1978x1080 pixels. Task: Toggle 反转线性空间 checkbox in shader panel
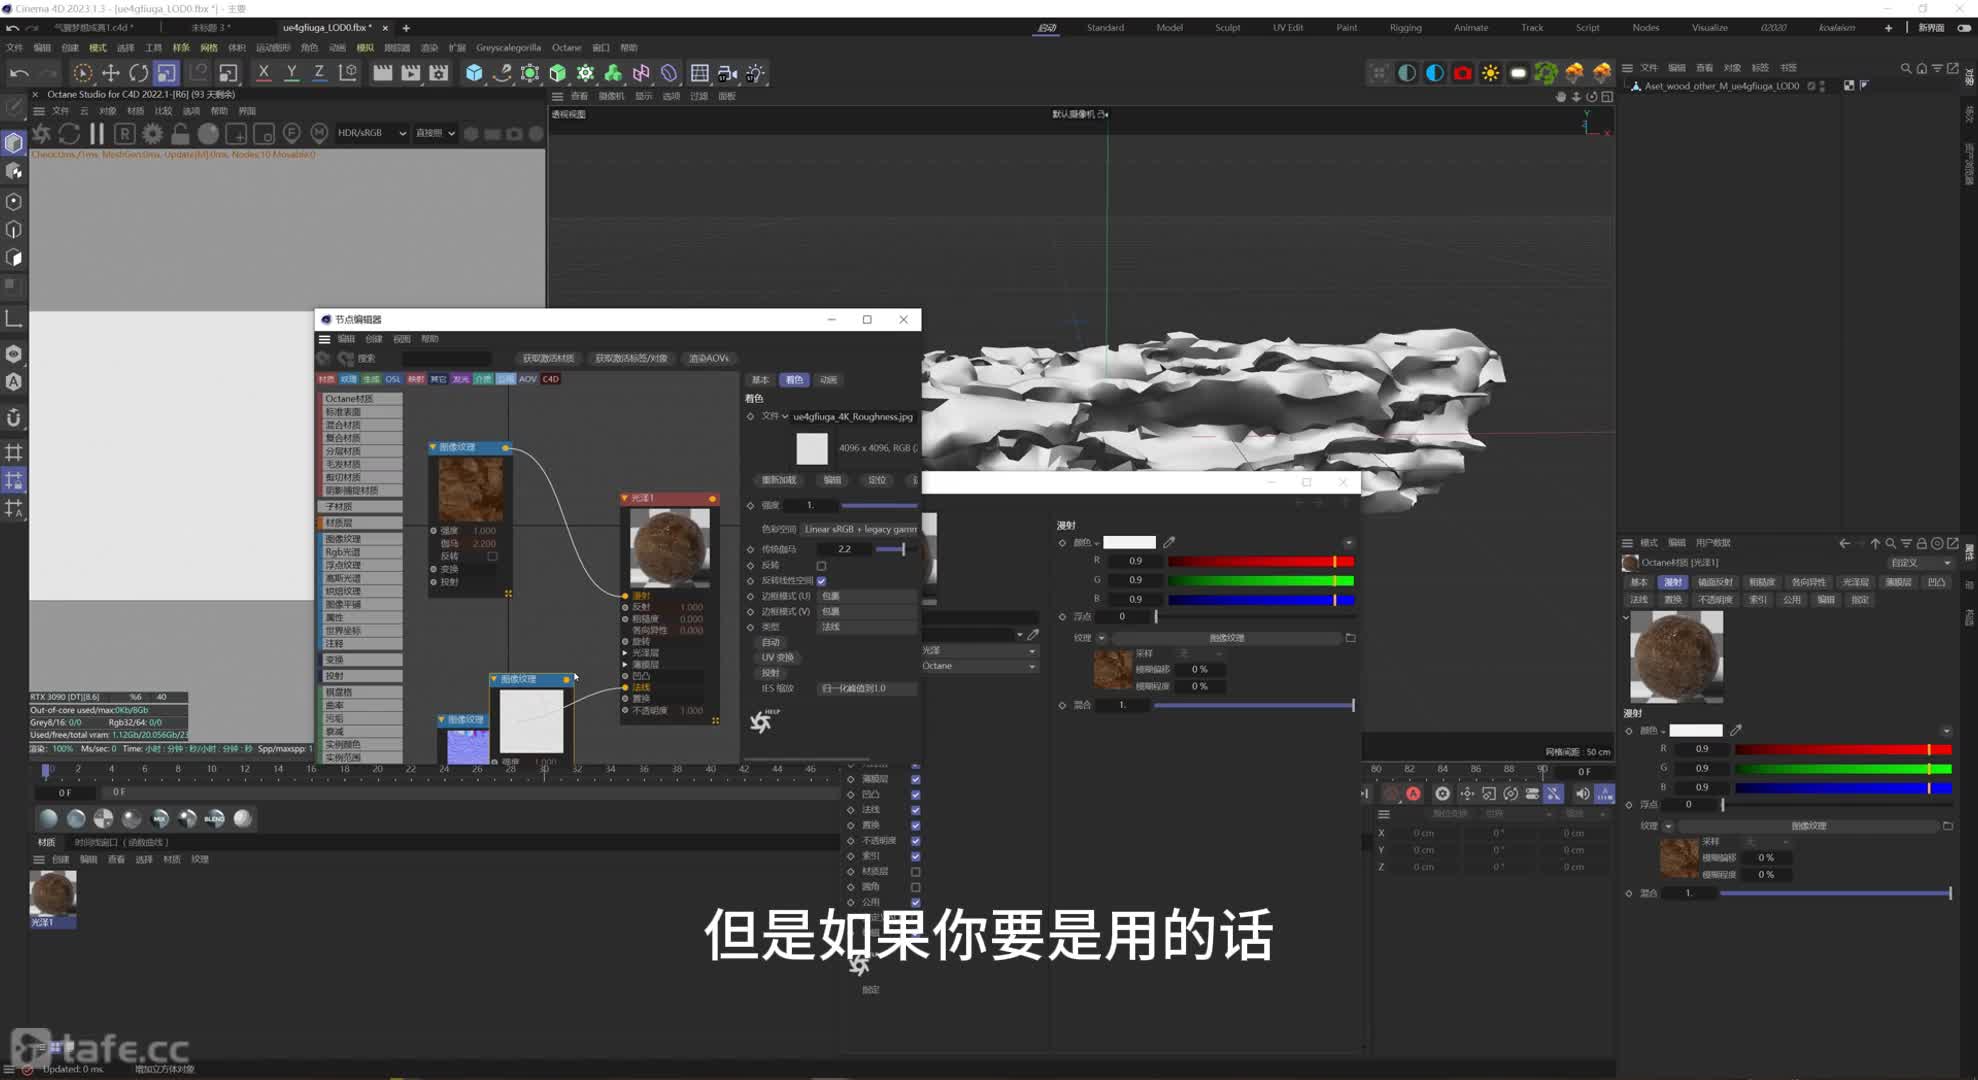tap(821, 581)
